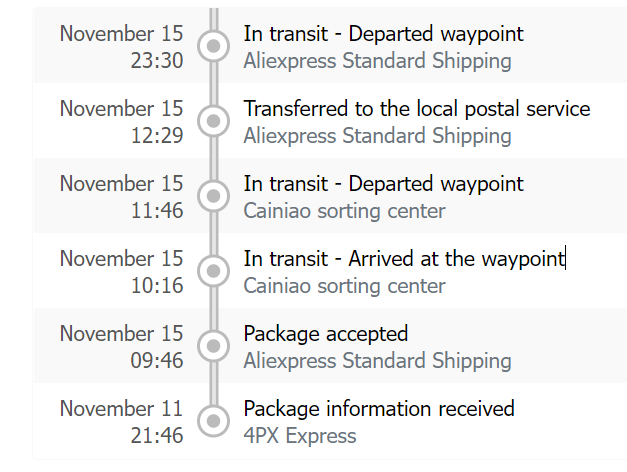Click Aliexpress Standard Shipping under Package accepted

[x=377, y=361]
